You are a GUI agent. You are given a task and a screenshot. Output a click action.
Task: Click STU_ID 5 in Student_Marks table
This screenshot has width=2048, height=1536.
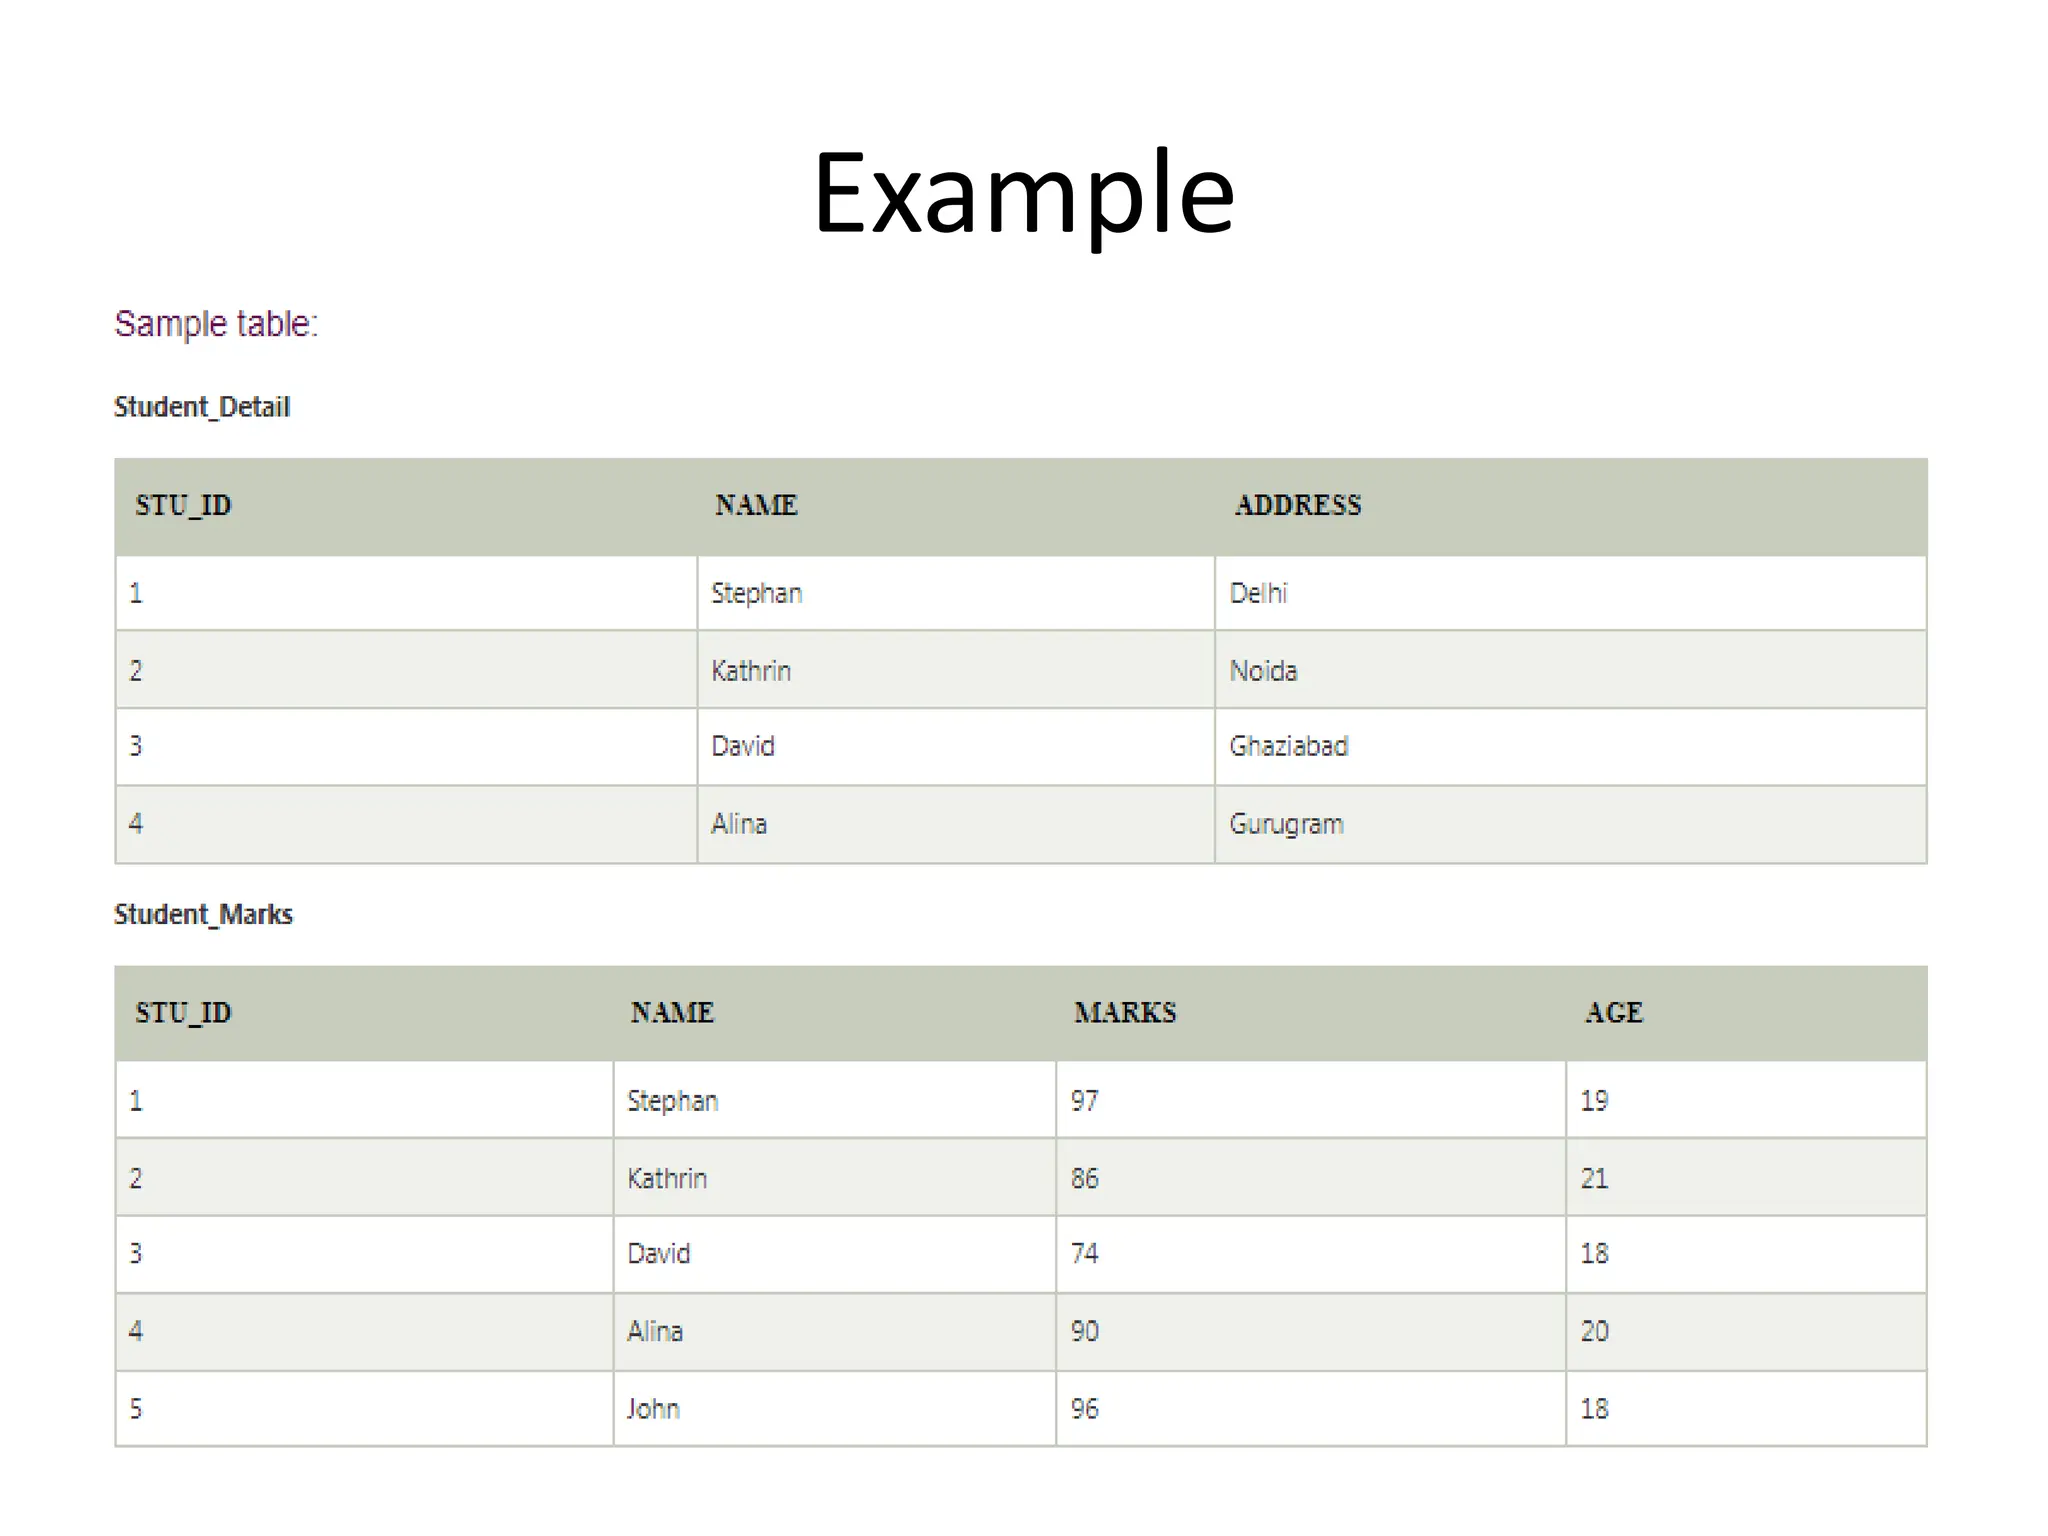[x=136, y=1410]
